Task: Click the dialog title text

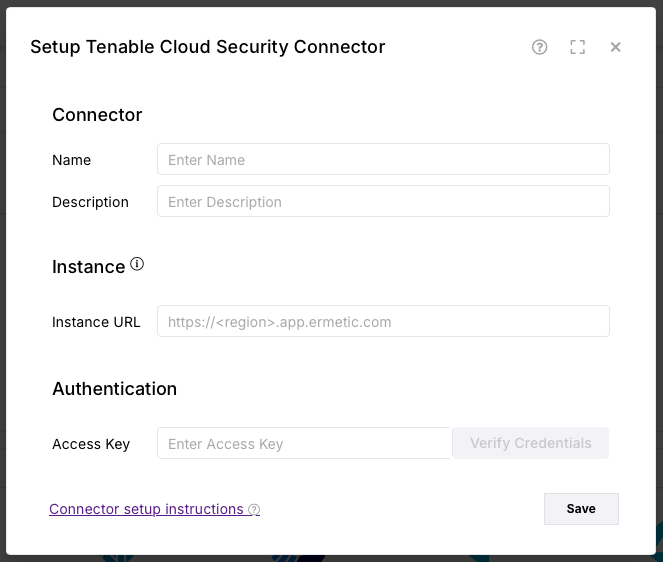Action: click(208, 47)
